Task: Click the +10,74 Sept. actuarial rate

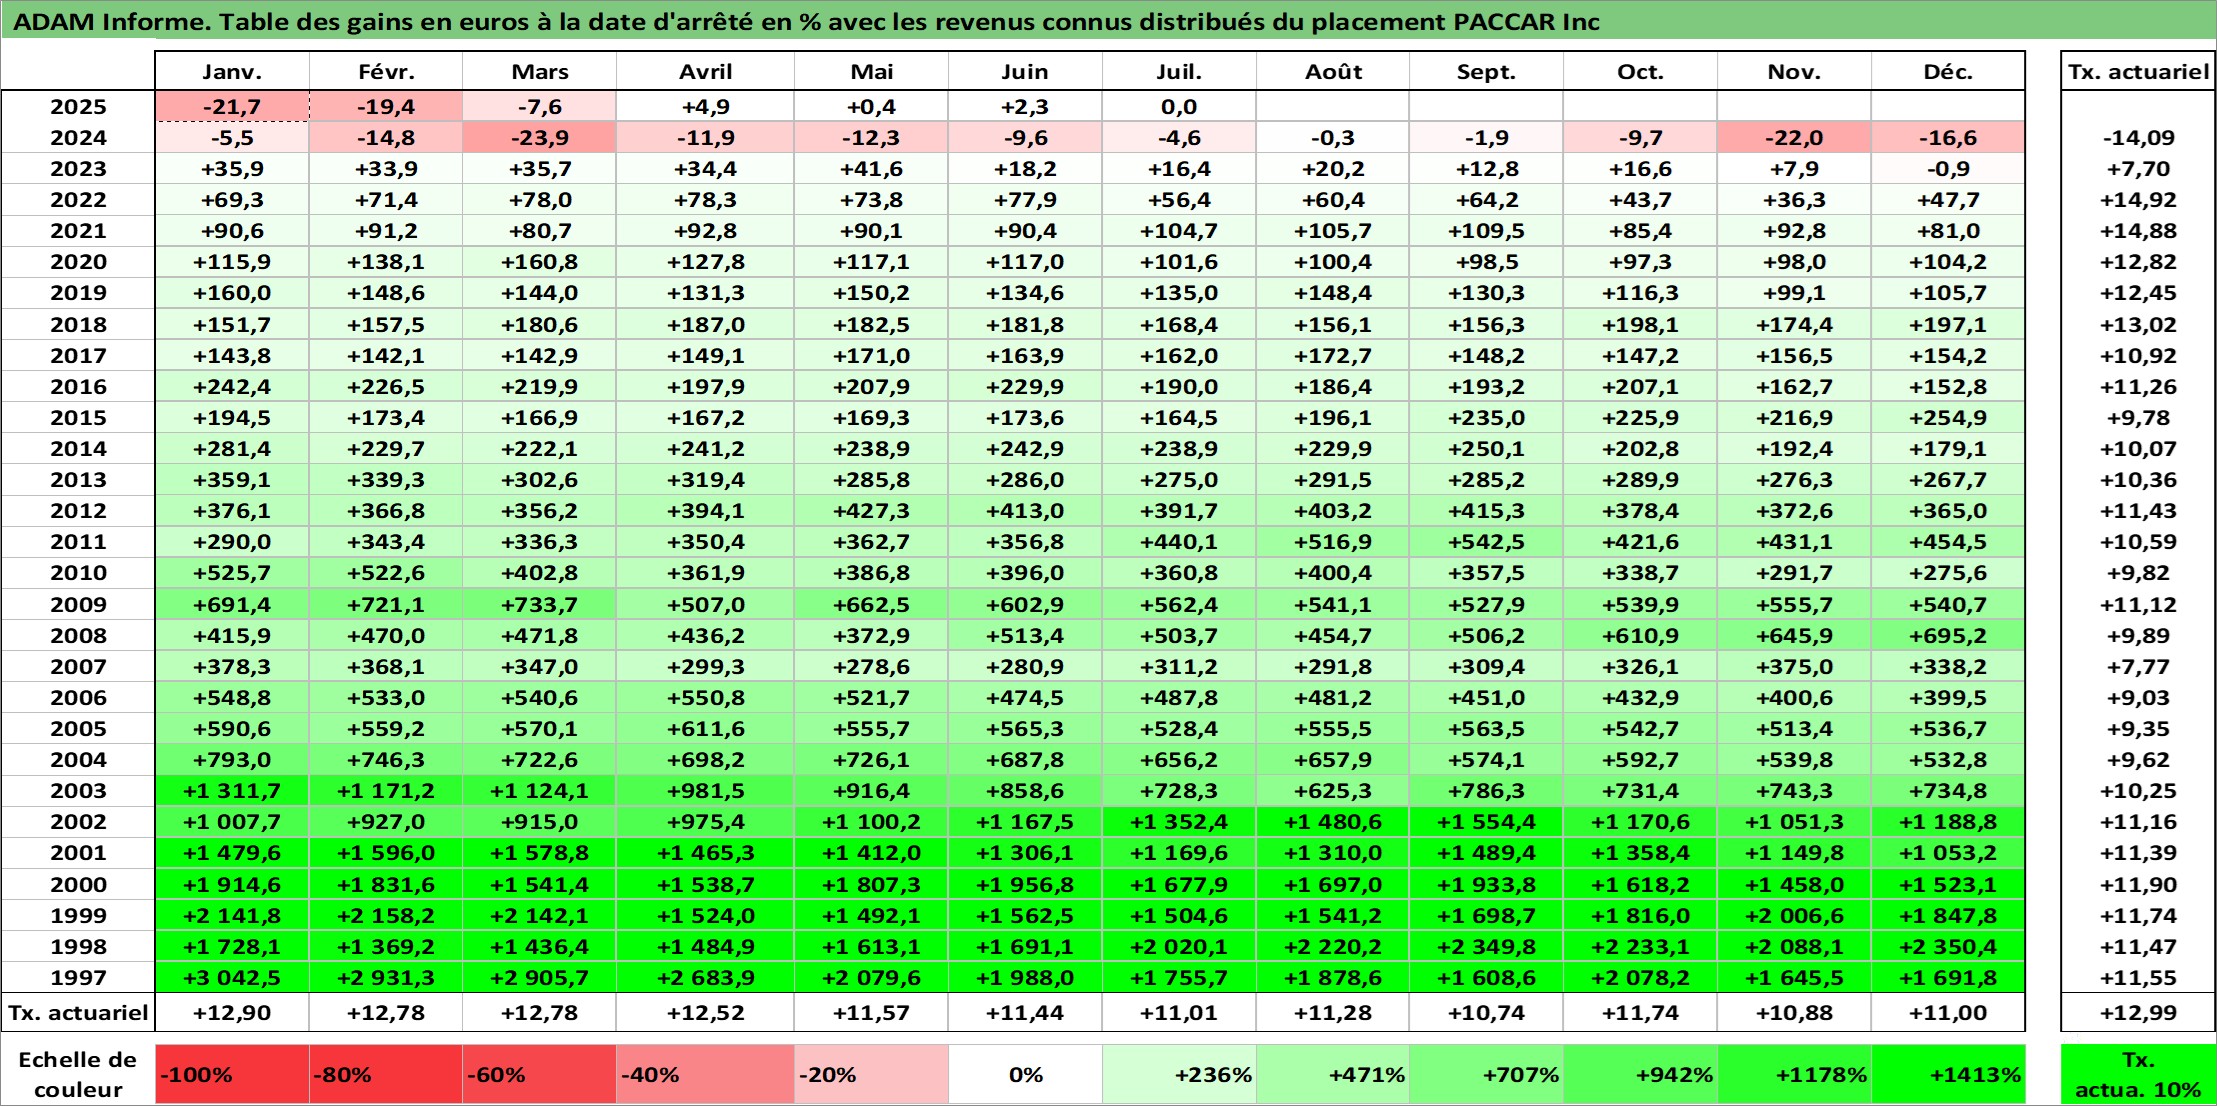Action: [x=1486, y=1013]
